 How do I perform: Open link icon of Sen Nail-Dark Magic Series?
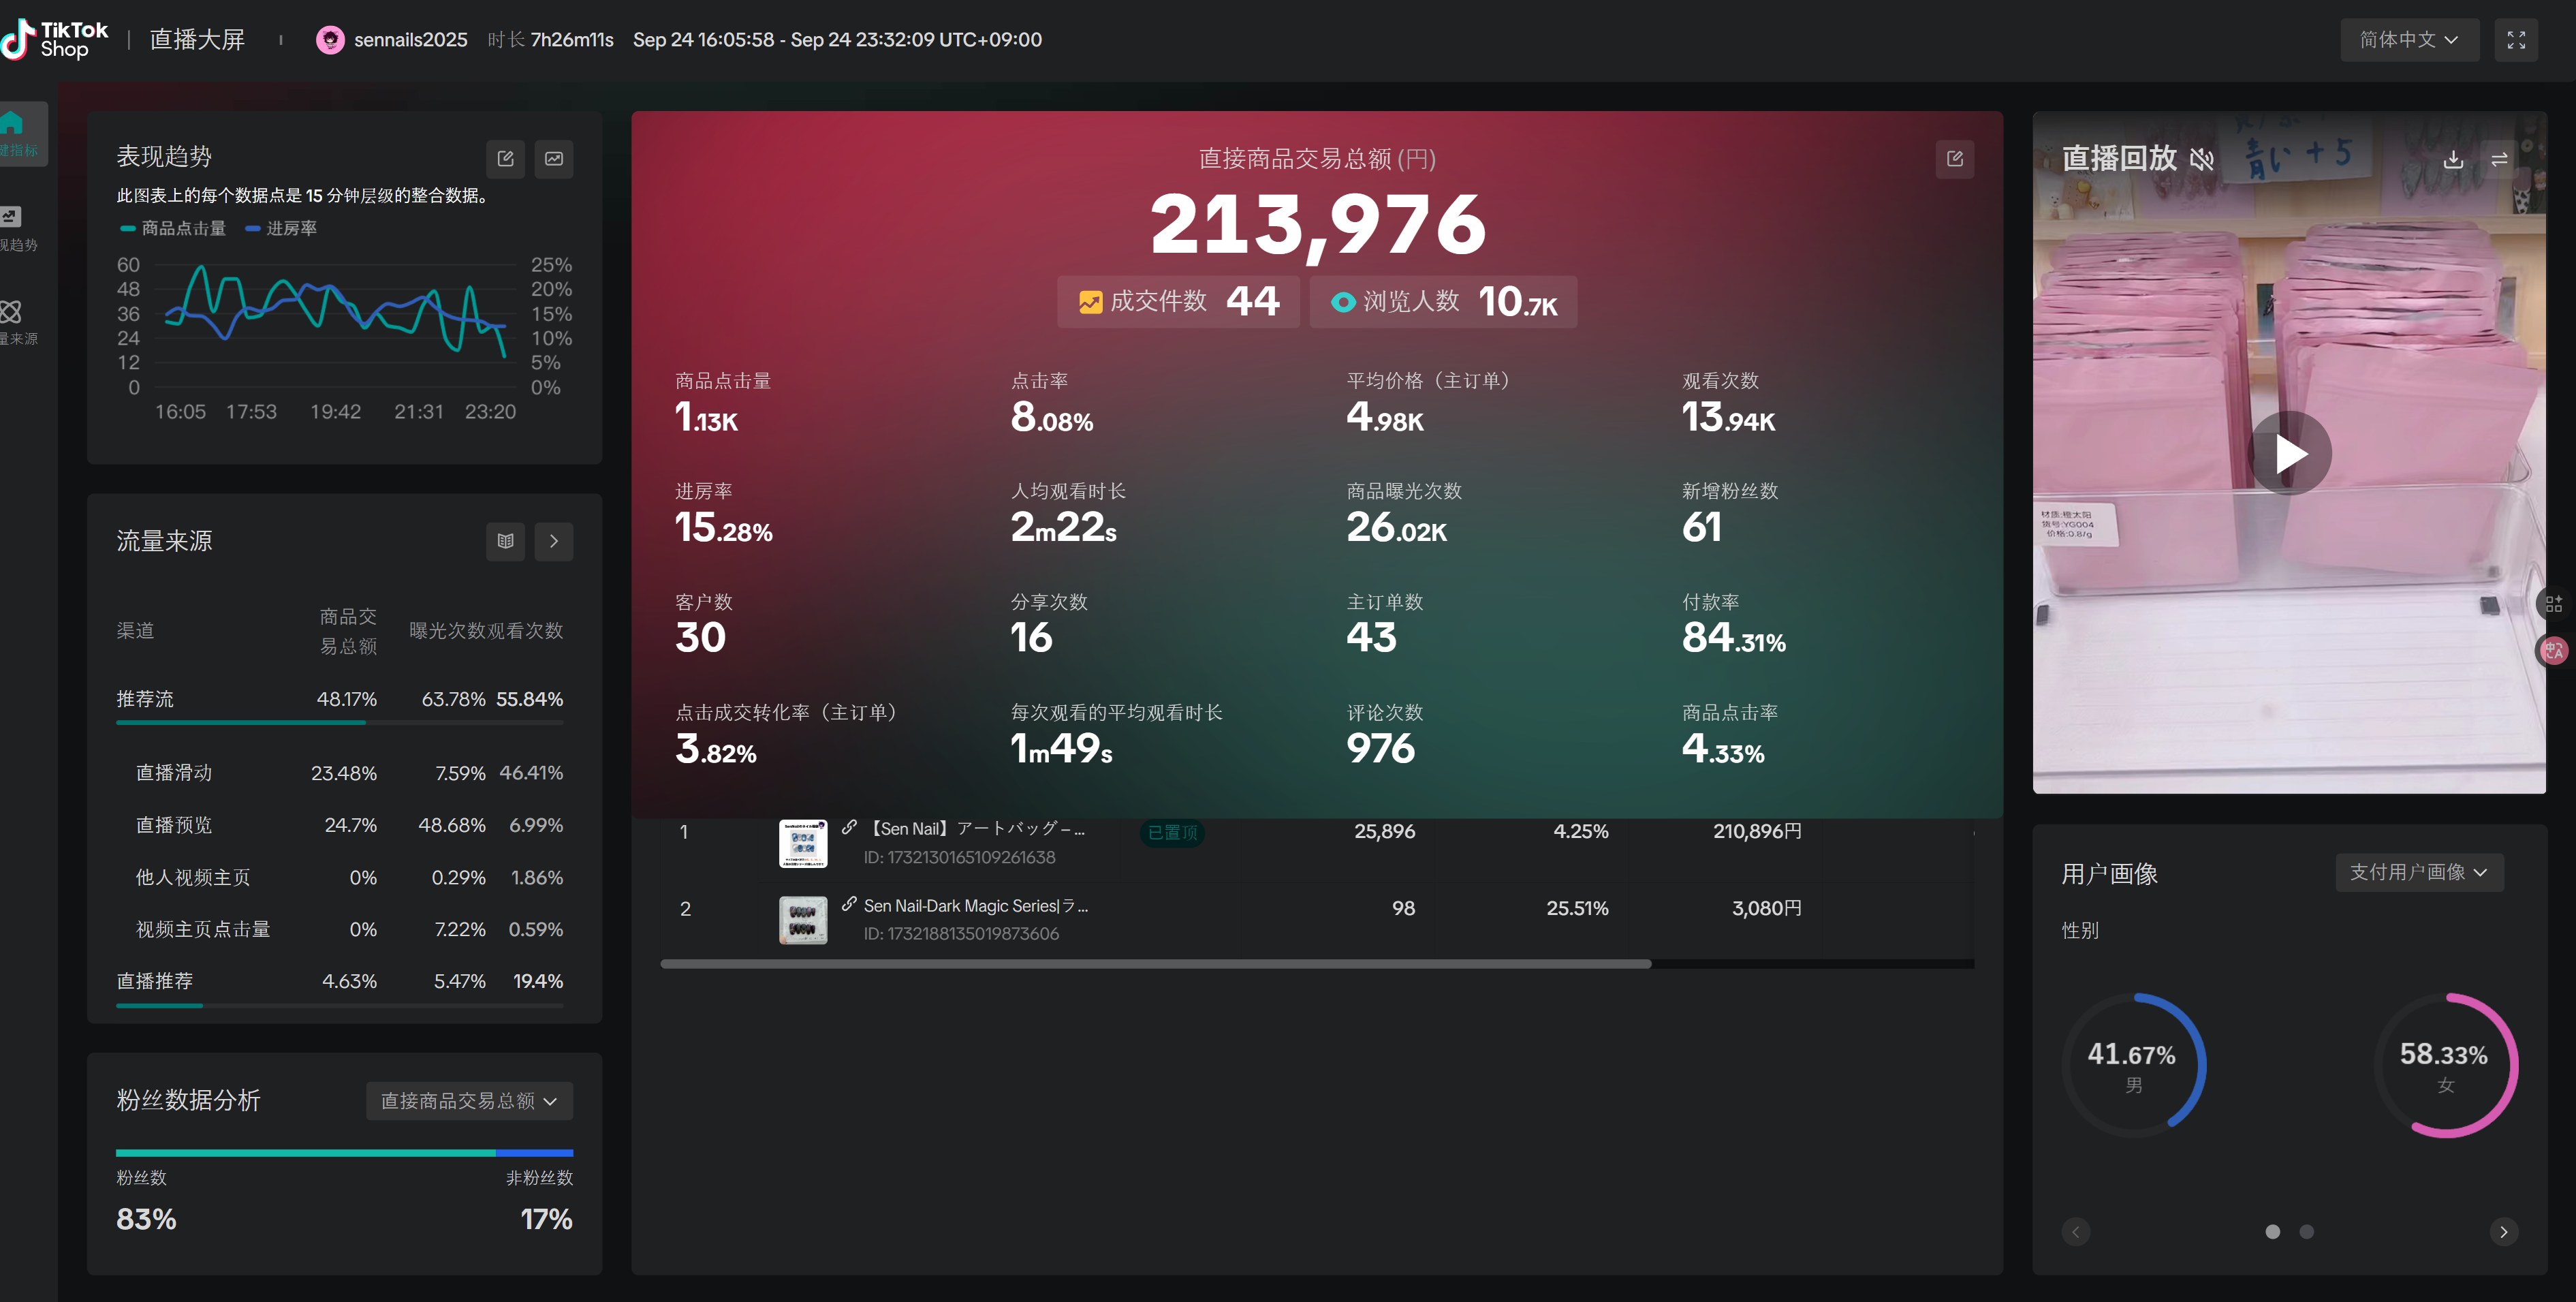[849, 904]
